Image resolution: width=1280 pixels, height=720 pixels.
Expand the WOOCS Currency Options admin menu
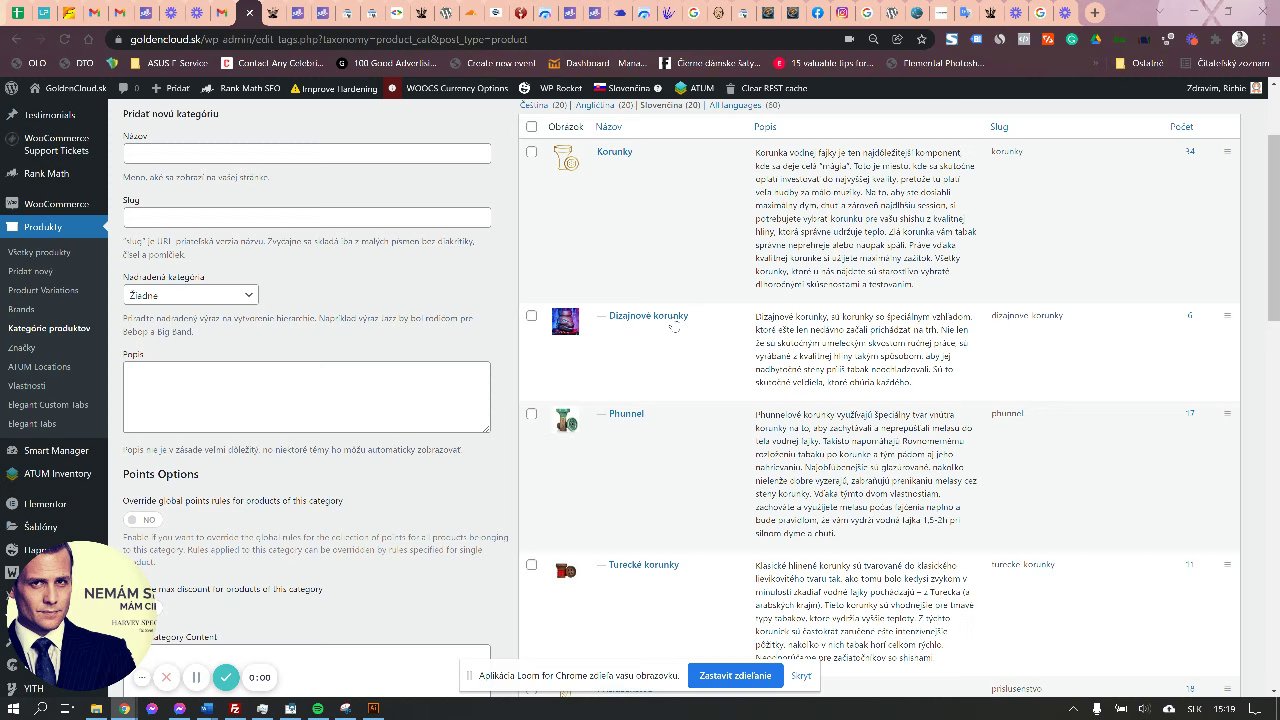(x=456, y=88)
